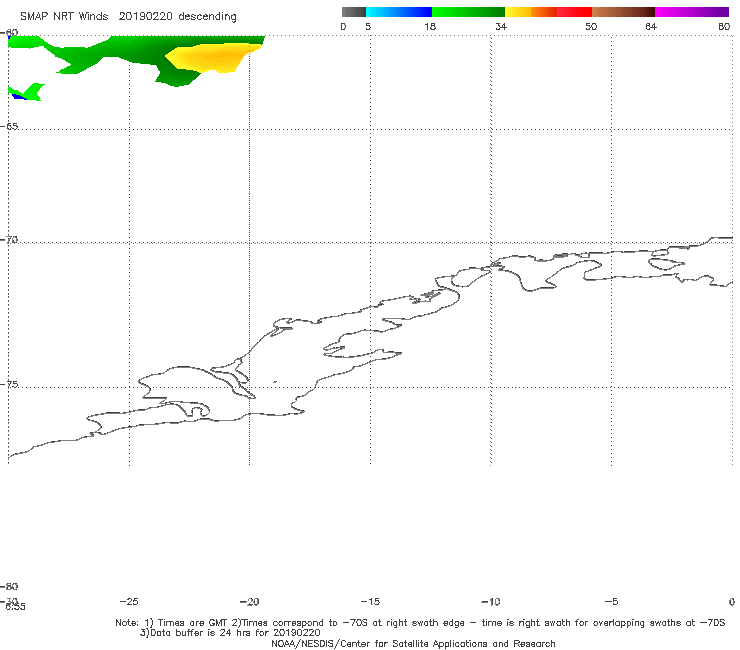This screenshot has width=740, height=650.
Task: Click the gray 0–5 knot segment of color bar
Action: (353, 12)
